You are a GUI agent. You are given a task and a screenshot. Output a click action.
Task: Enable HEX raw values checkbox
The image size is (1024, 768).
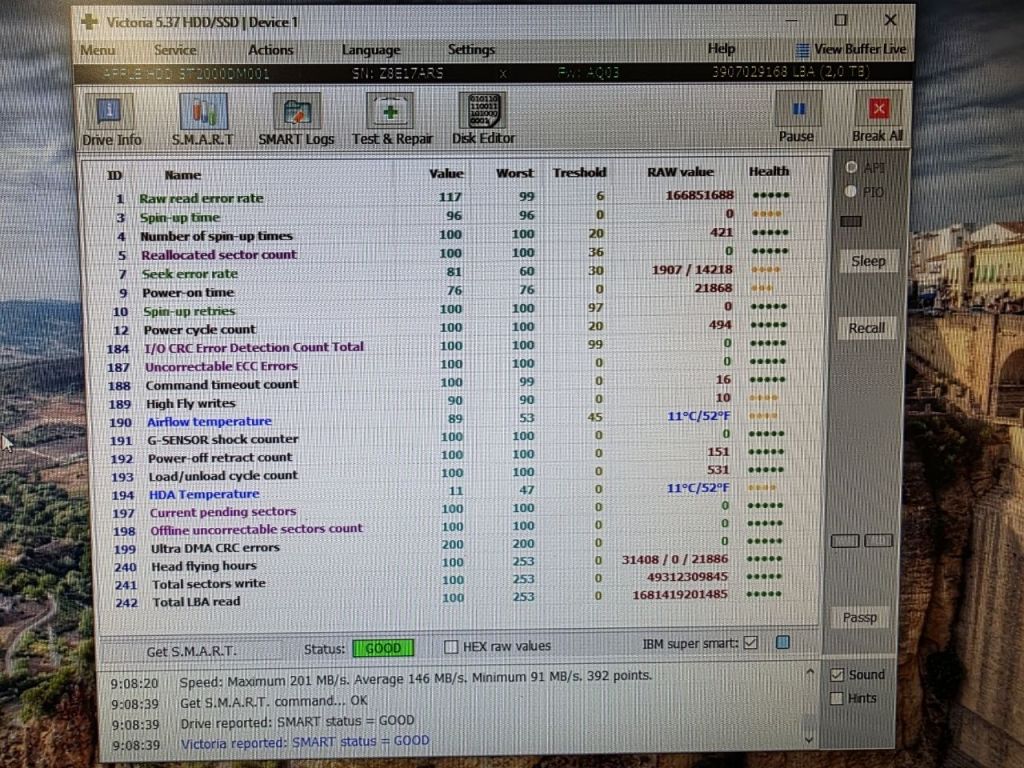pos(451,647)
